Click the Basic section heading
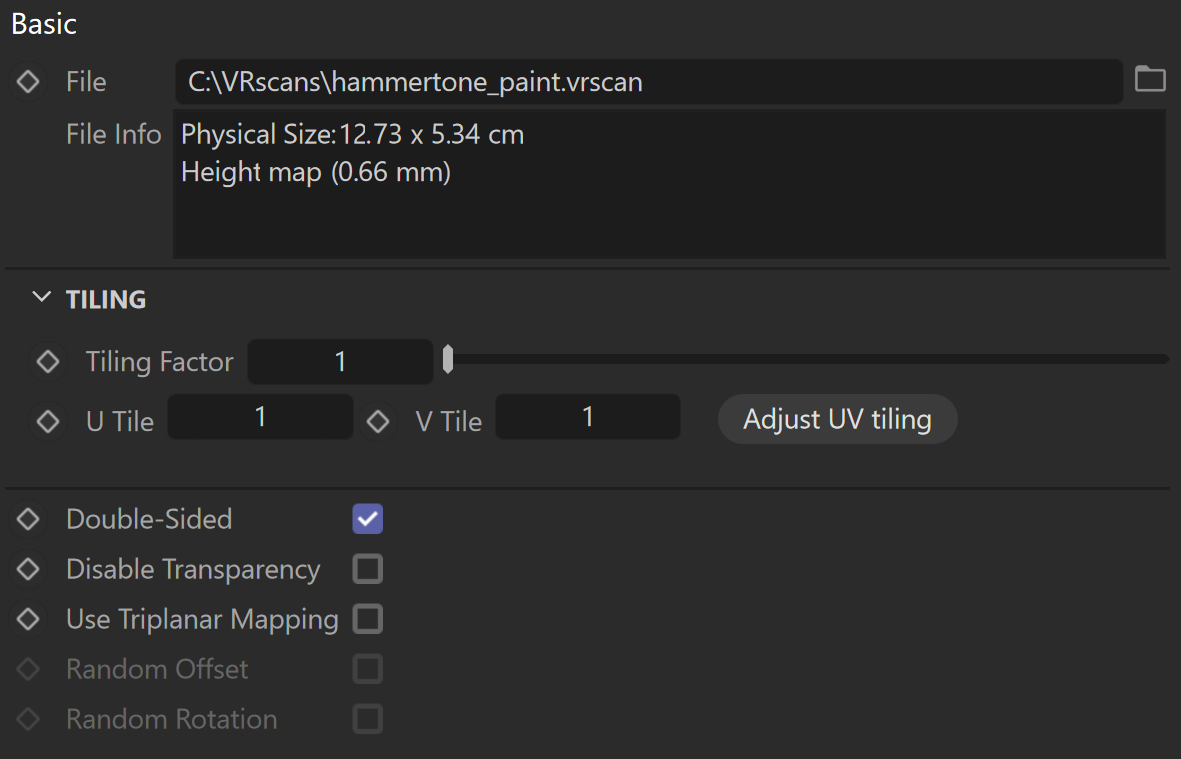 tap(44, 23)
